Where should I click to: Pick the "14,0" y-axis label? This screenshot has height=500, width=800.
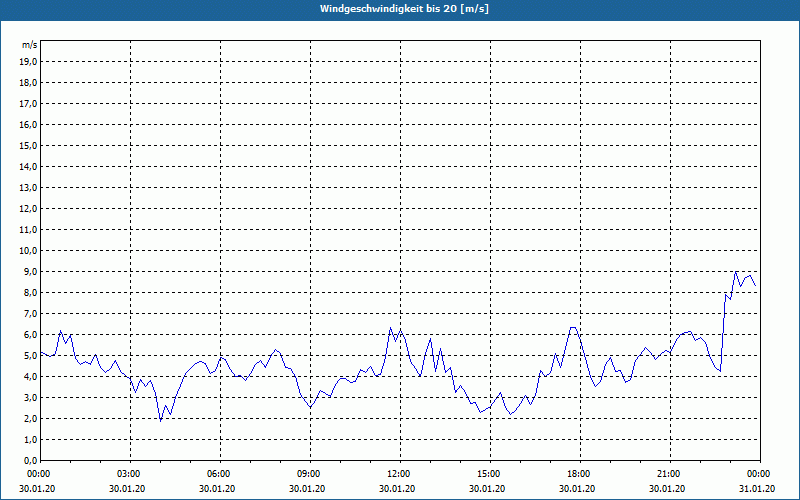(x=28, y=166)
